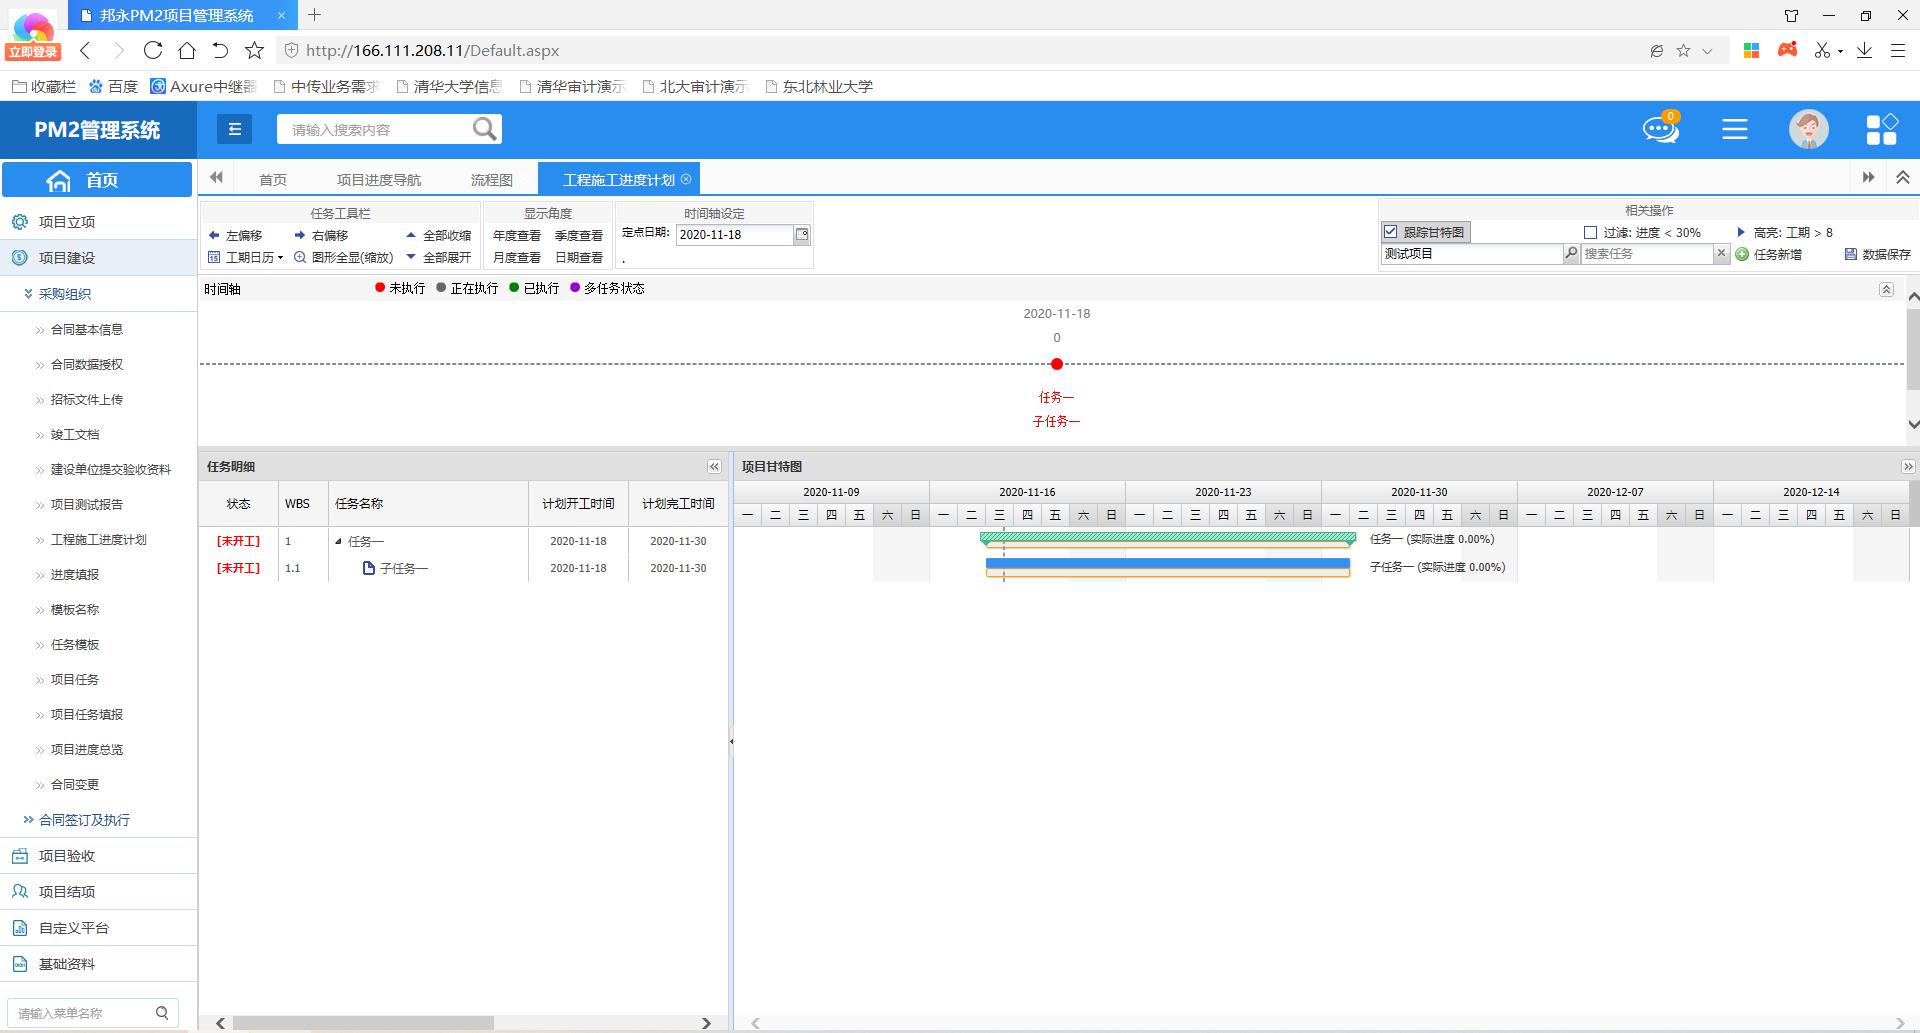Click the 图形全显(缩放) zoom icon
Screen dimensions: 1920x1033
[x=300, y=257]
